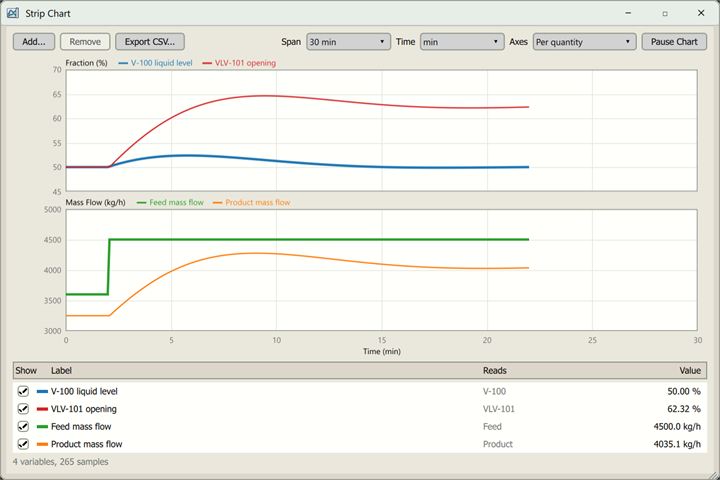Click orange color swatch of Product mass flow row
This screenshot has width=720, height=480.
pyautogui.click(x=42, y=444)
